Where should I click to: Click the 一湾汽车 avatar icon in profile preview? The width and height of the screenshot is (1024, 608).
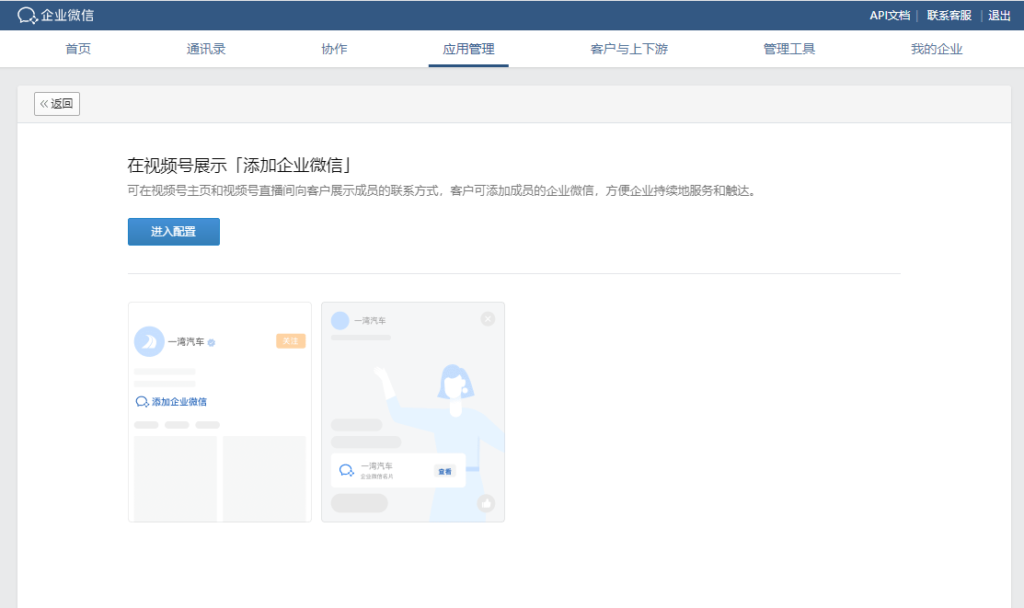pos(149,342)
